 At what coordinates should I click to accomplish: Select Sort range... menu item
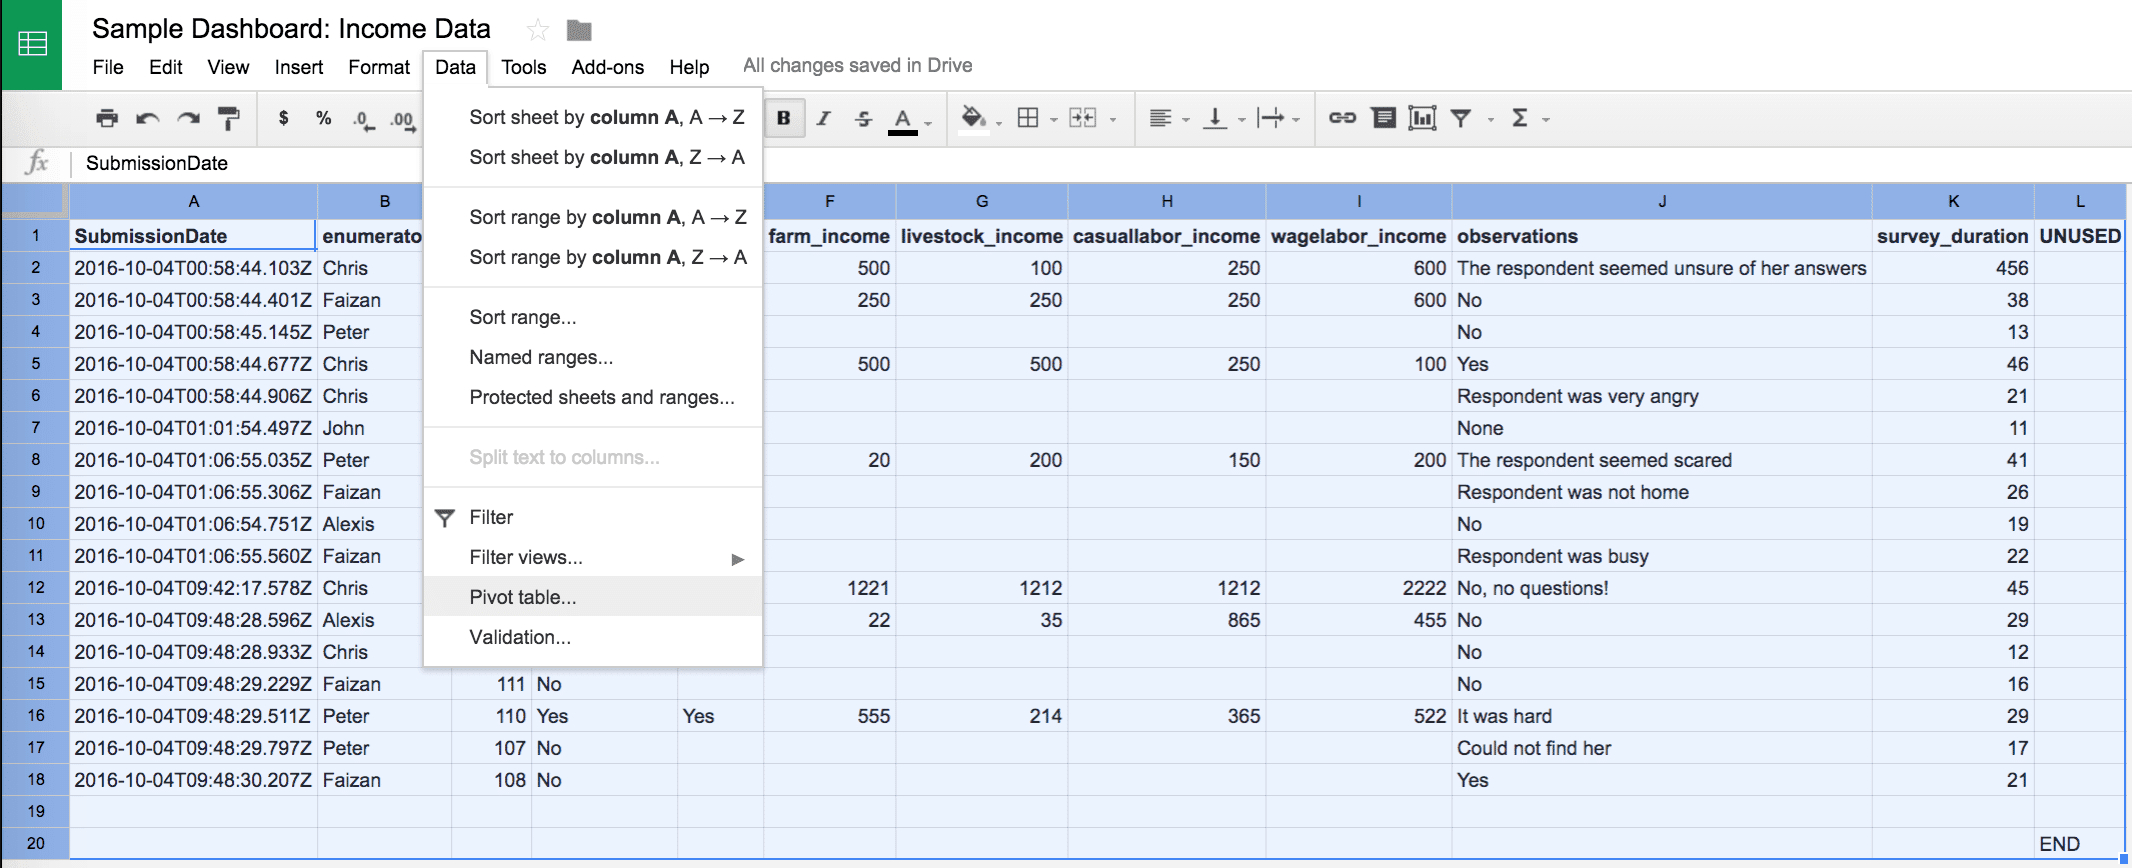click(593, 317)
